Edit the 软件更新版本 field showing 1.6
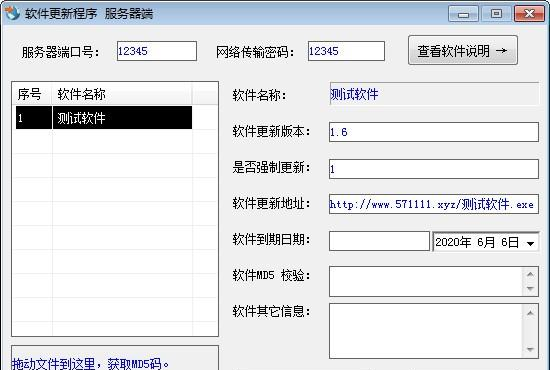This screenshot has height=370, width=550. point(434,132)
